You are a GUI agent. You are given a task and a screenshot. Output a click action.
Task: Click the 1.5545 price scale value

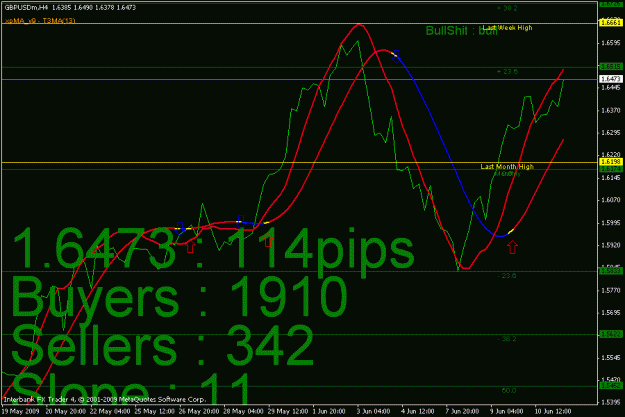611,358
